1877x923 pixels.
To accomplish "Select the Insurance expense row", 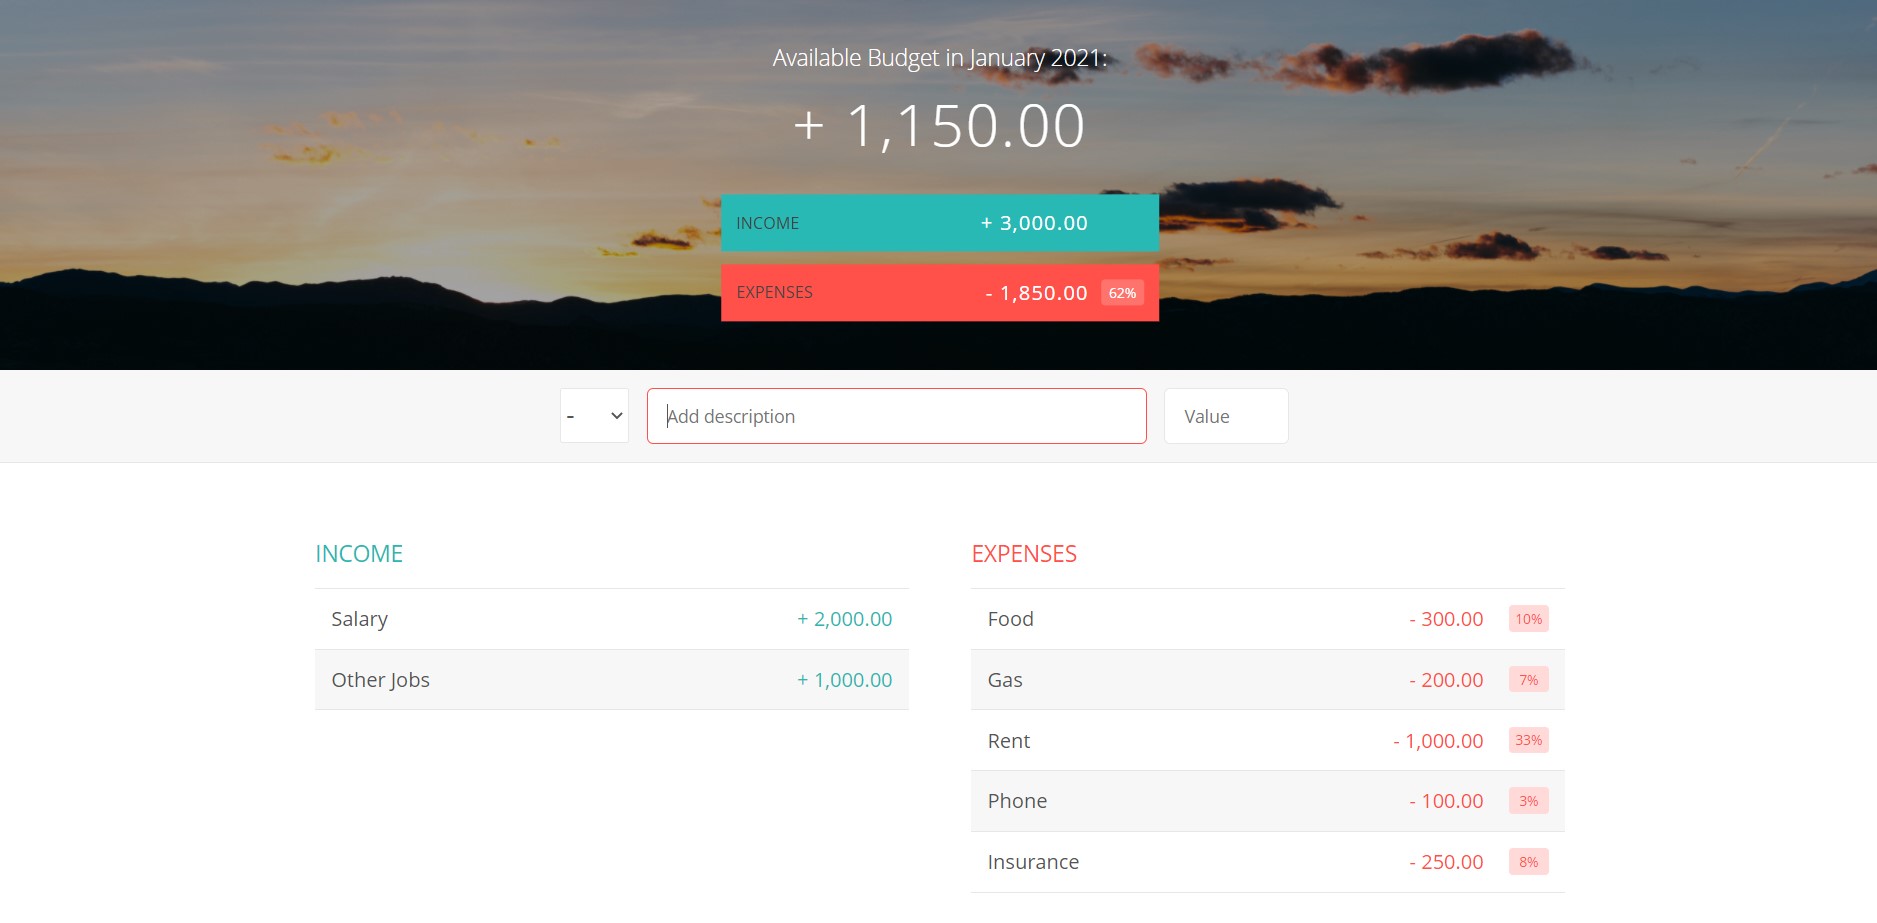I will tap(1268, 862).
